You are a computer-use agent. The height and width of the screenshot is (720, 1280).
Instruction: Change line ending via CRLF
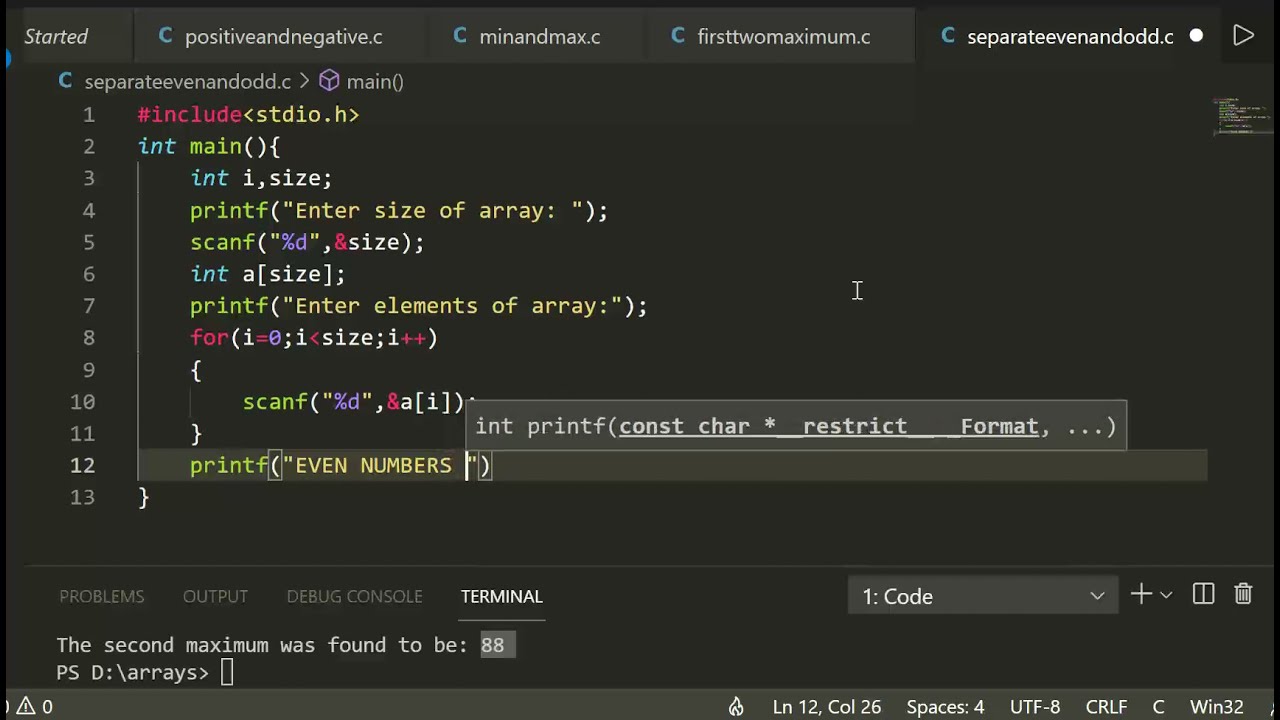[x=1106, y=706]
